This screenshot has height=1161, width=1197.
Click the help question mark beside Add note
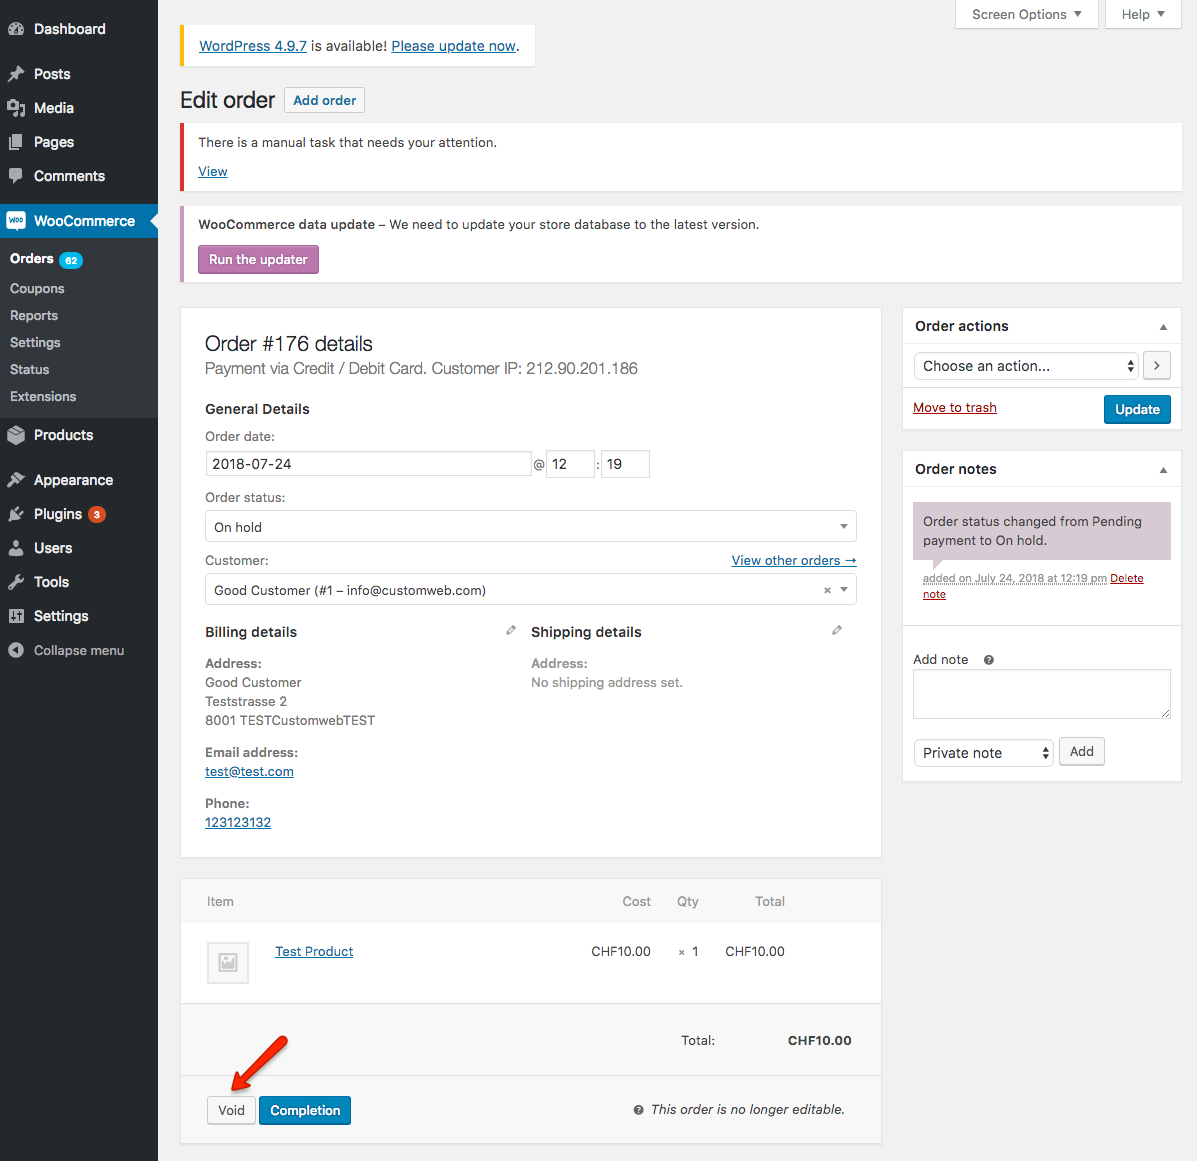(988, 659)
